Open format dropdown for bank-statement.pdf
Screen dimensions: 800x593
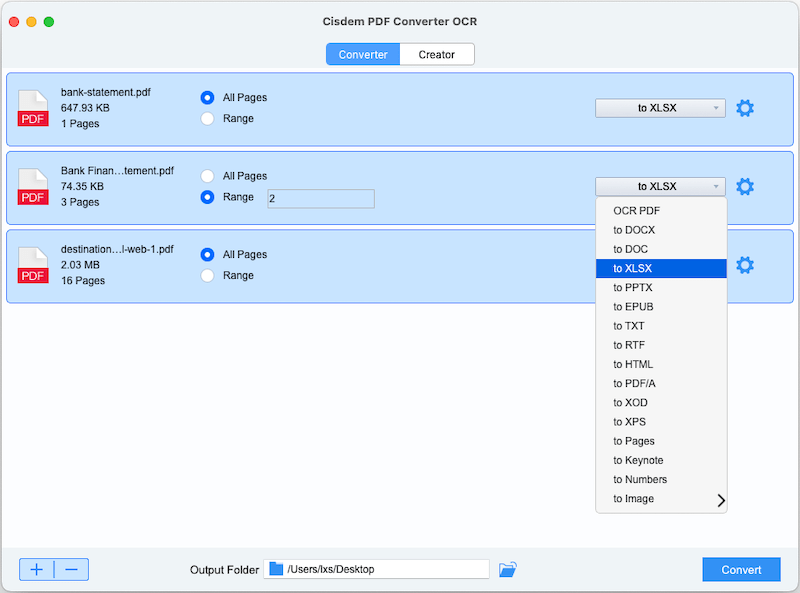[x=660, y=108]
